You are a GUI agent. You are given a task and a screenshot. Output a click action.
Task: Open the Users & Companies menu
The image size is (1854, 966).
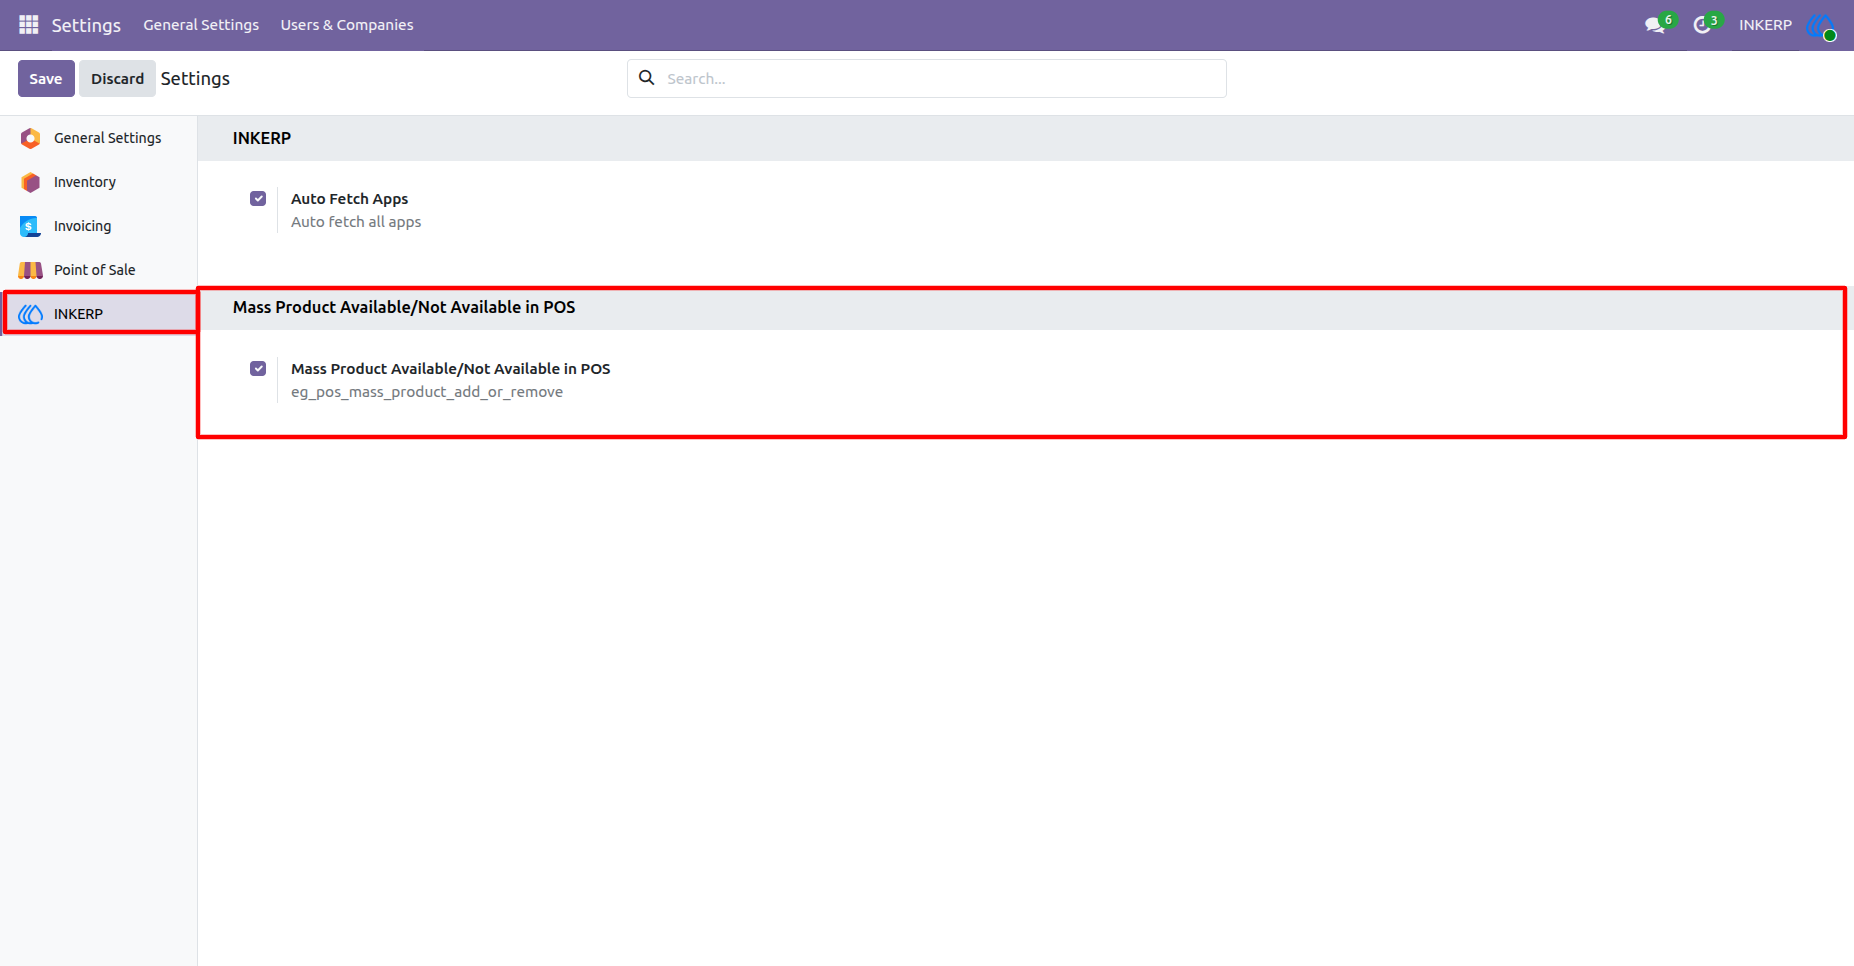pos(347,25)
